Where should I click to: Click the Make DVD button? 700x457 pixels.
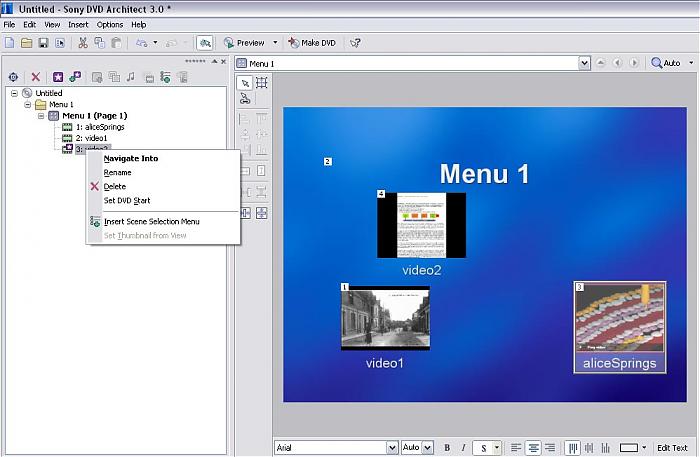click(311, 43)
